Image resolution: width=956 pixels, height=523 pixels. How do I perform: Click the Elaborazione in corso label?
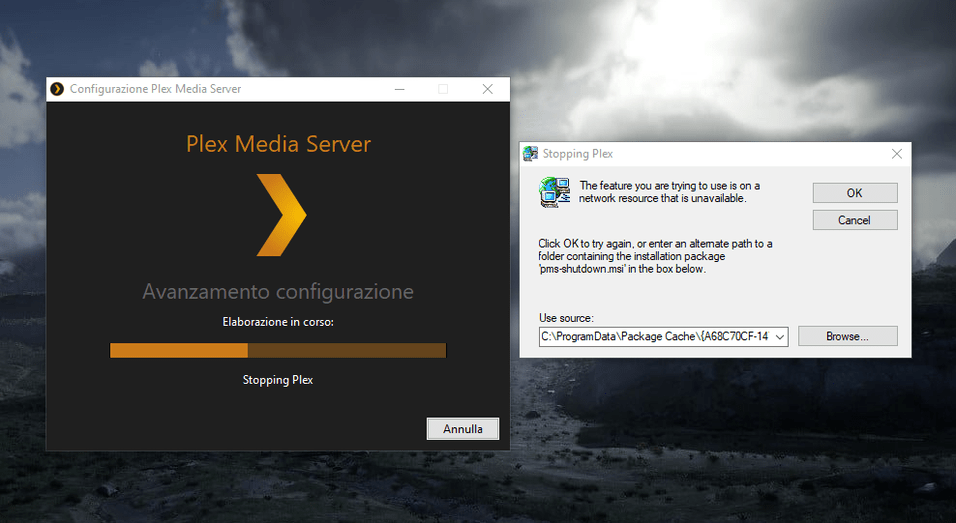coord(278,322)
